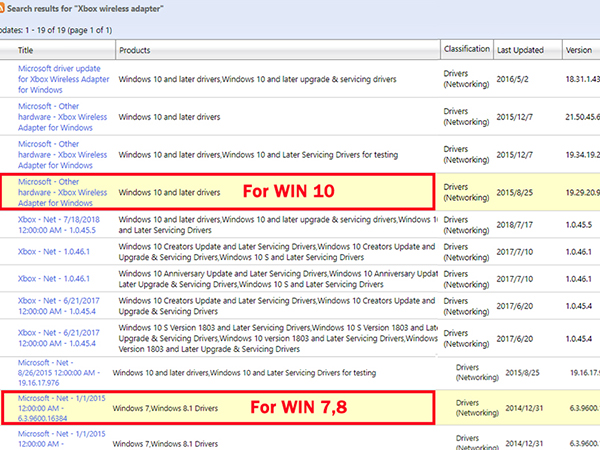The image size is (600, 450).
Task: Open the 'Xbox - Net - 7/18/2018' driver link
Action: [x=61, y=224]
